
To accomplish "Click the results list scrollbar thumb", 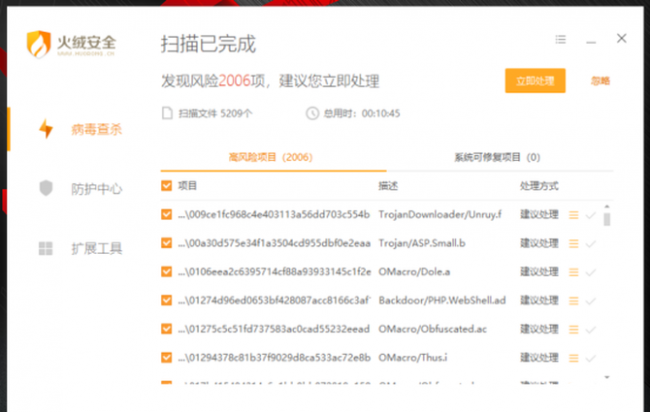I will coord(607,219).
